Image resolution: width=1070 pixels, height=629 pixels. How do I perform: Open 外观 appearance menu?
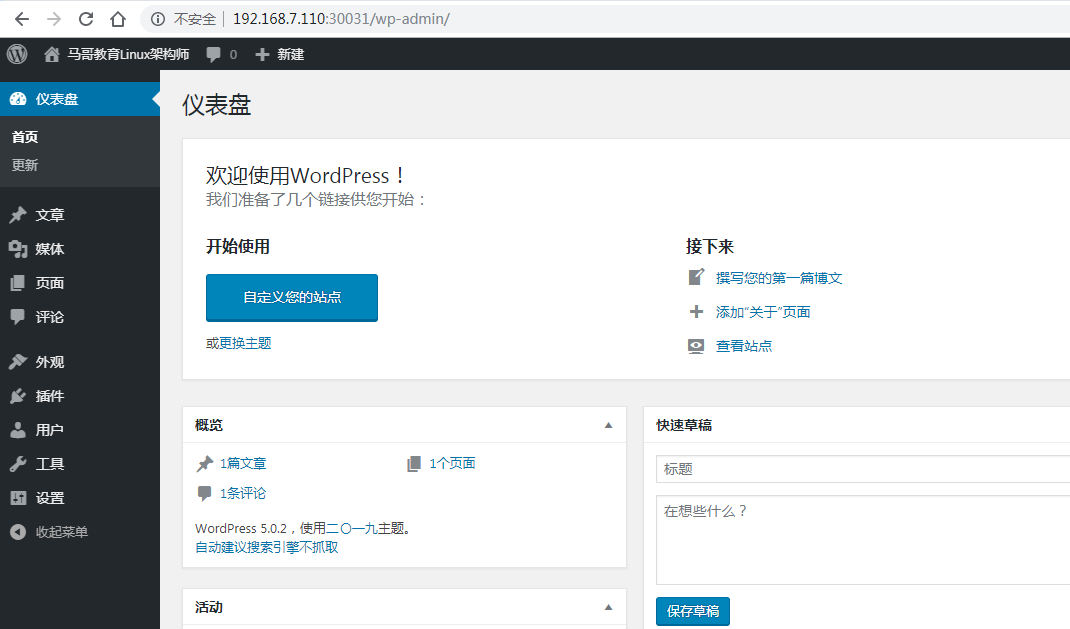80,362
